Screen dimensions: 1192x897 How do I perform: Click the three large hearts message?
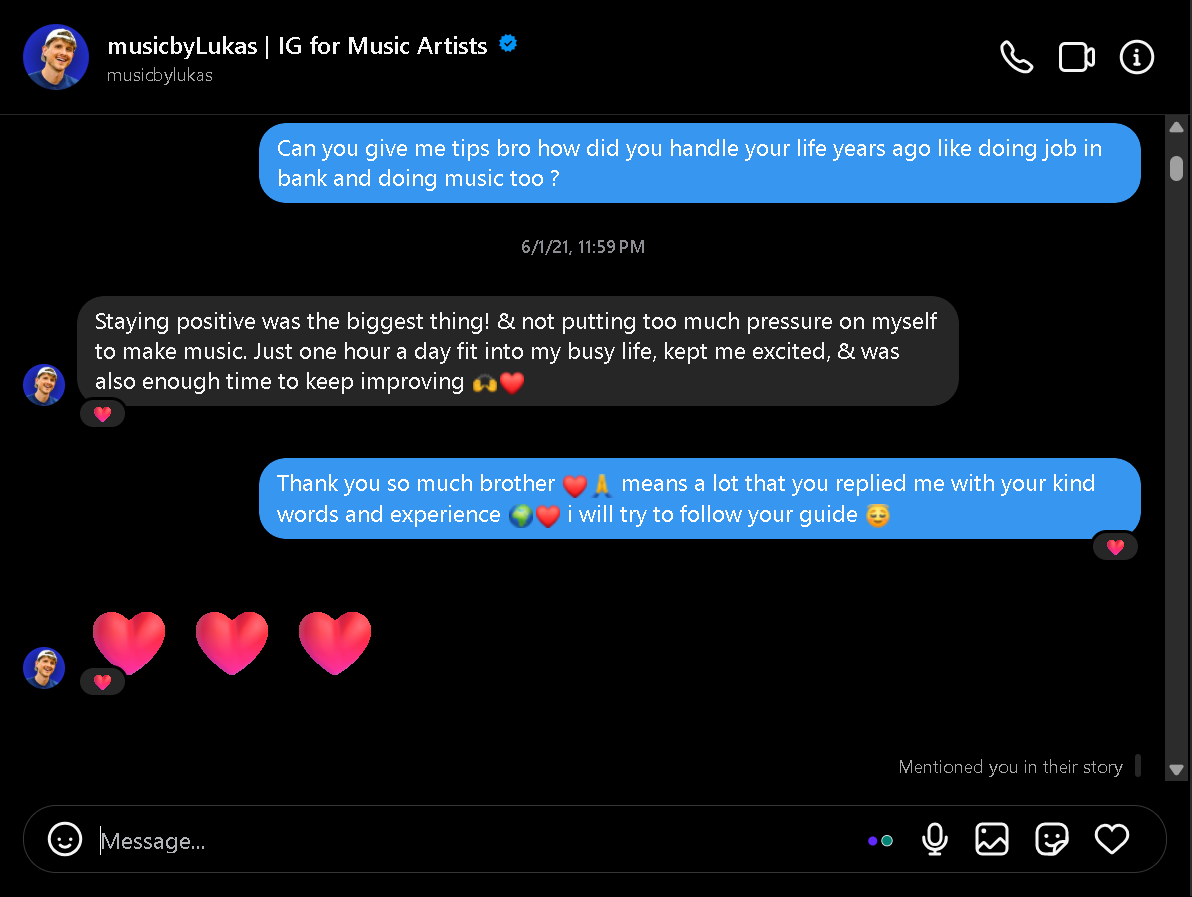pos(232,642)
